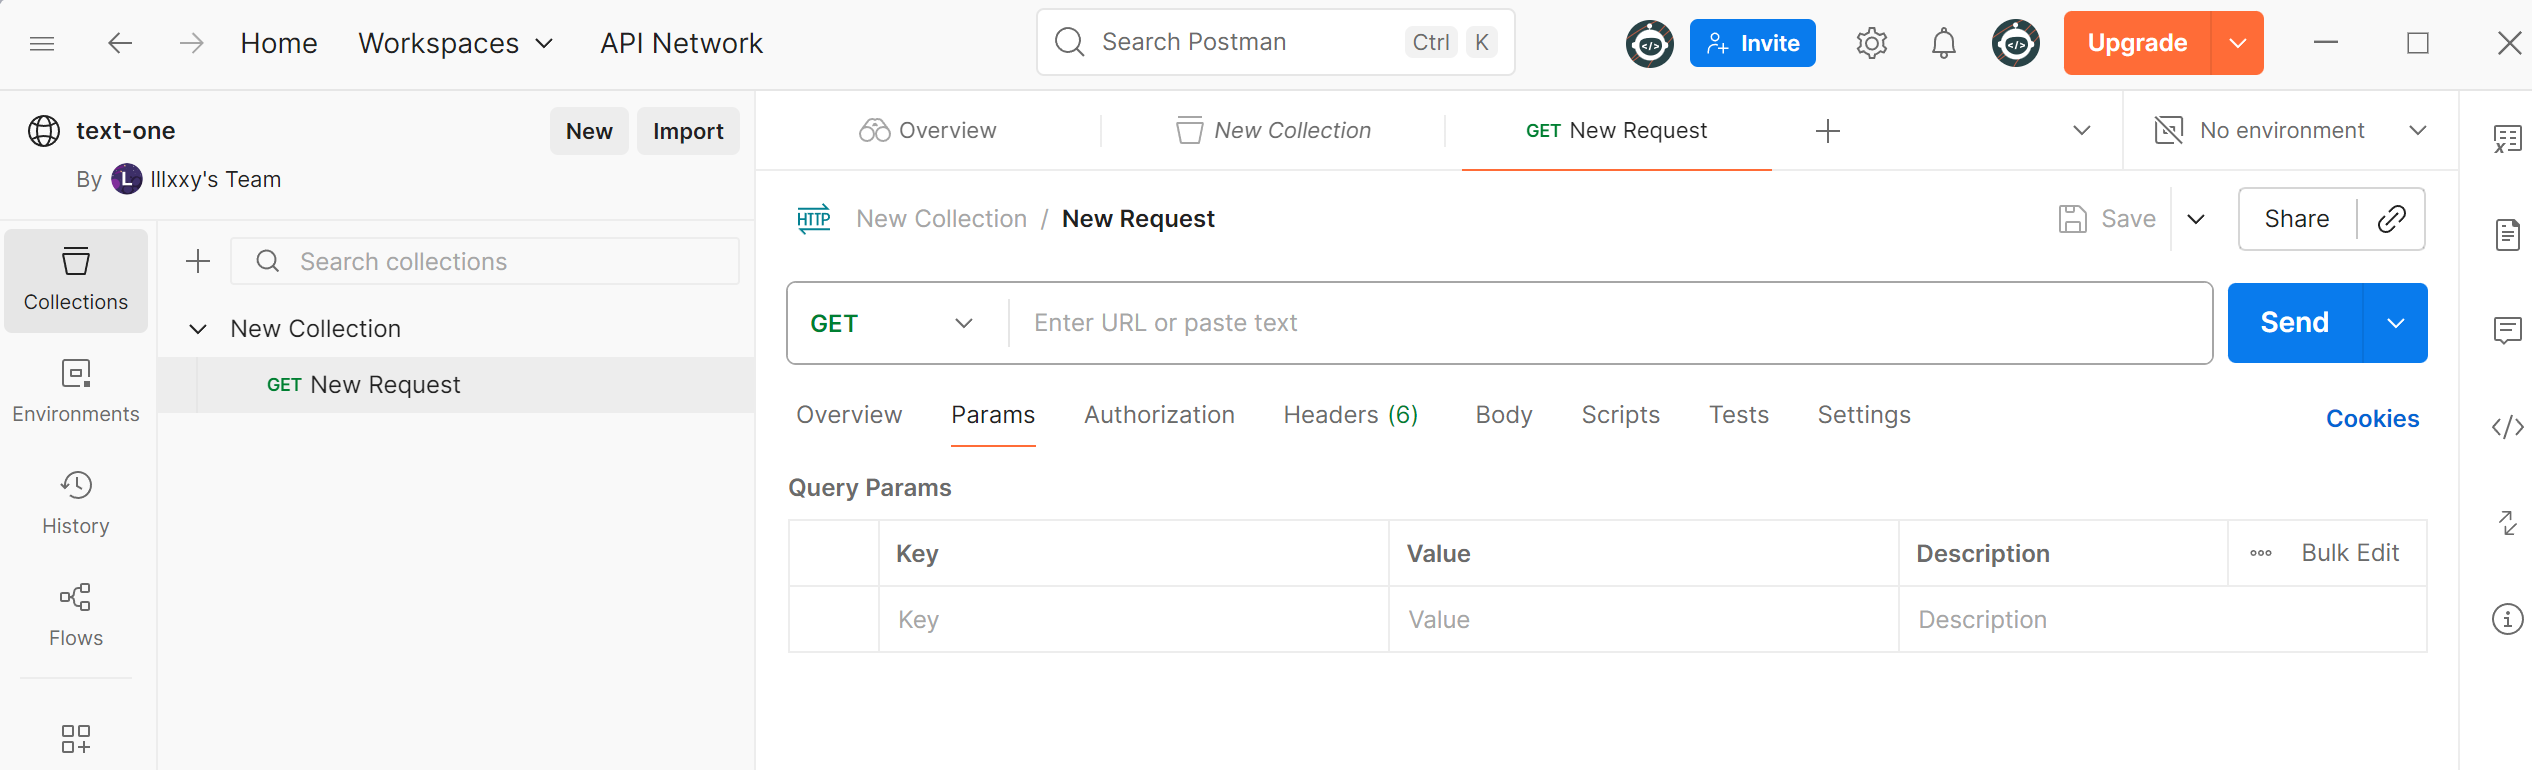2532x770 pixels.
Task: Go back with the left arrow
Action: point(120,43)
